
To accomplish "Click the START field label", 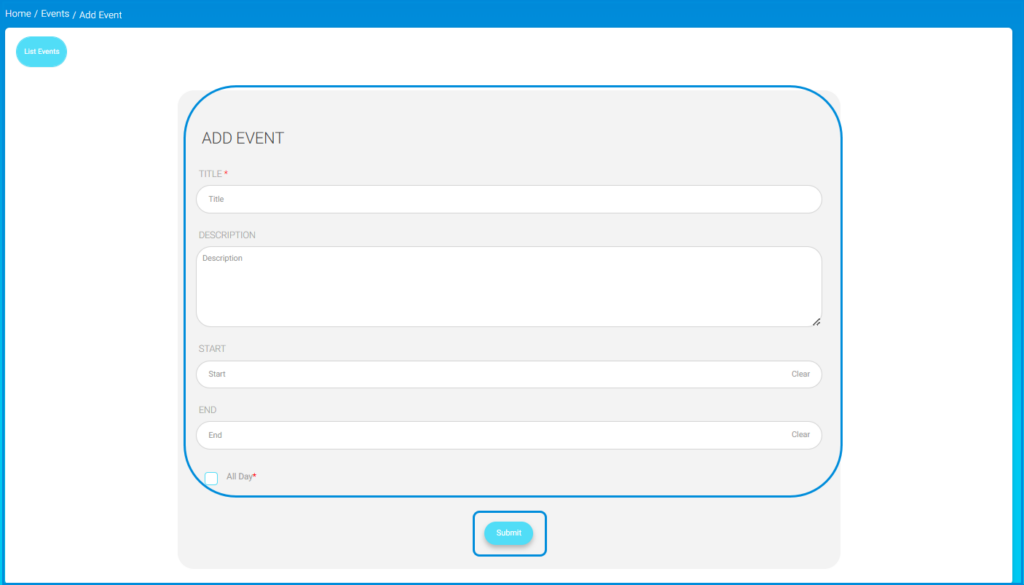I will [212, 349].
